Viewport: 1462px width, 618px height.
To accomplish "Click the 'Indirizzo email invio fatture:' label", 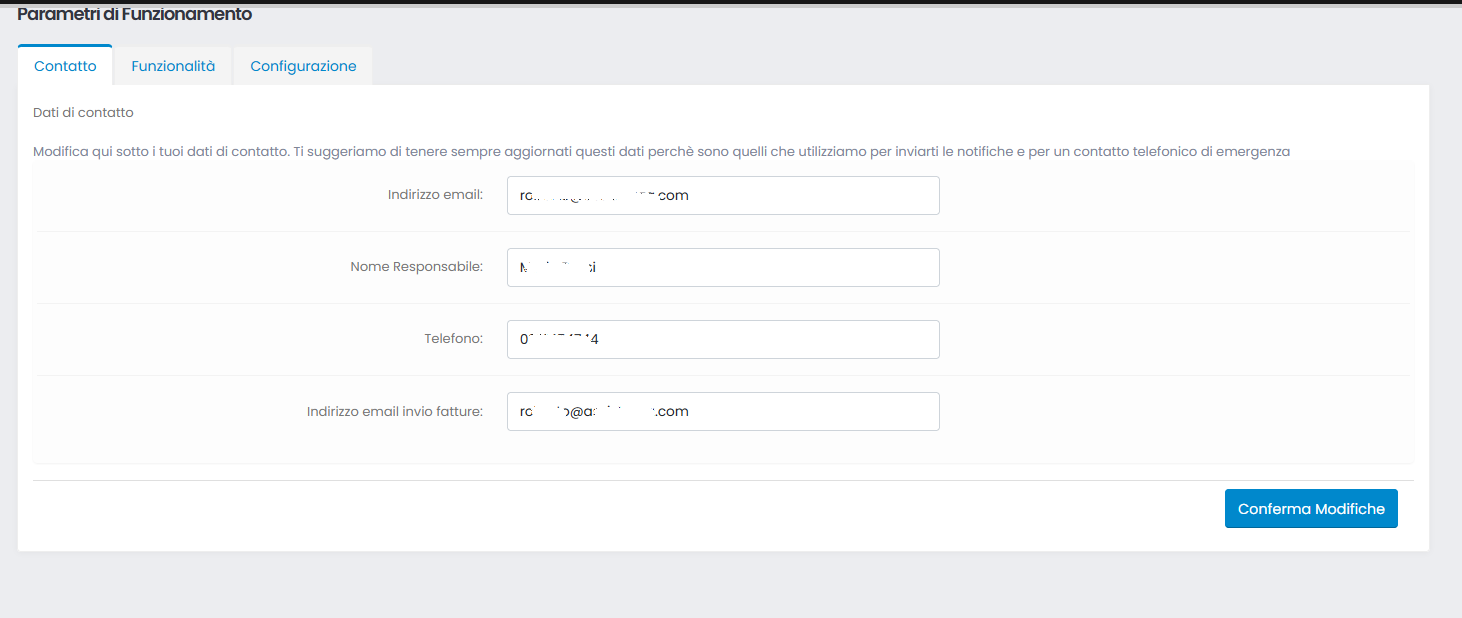I will click(395, 411).
